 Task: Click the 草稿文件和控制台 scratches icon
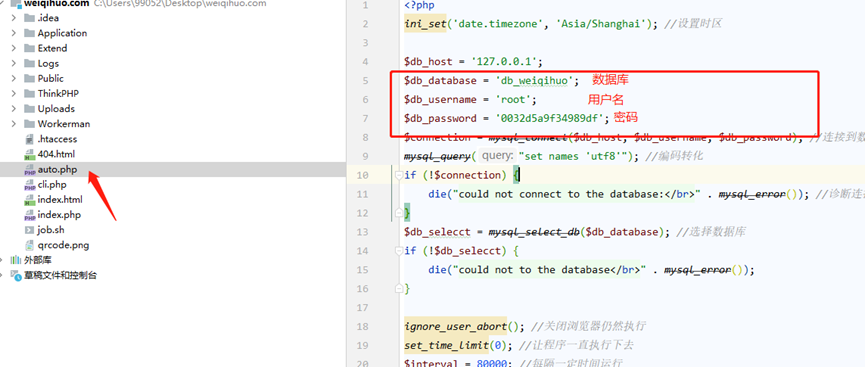point(16,275)
